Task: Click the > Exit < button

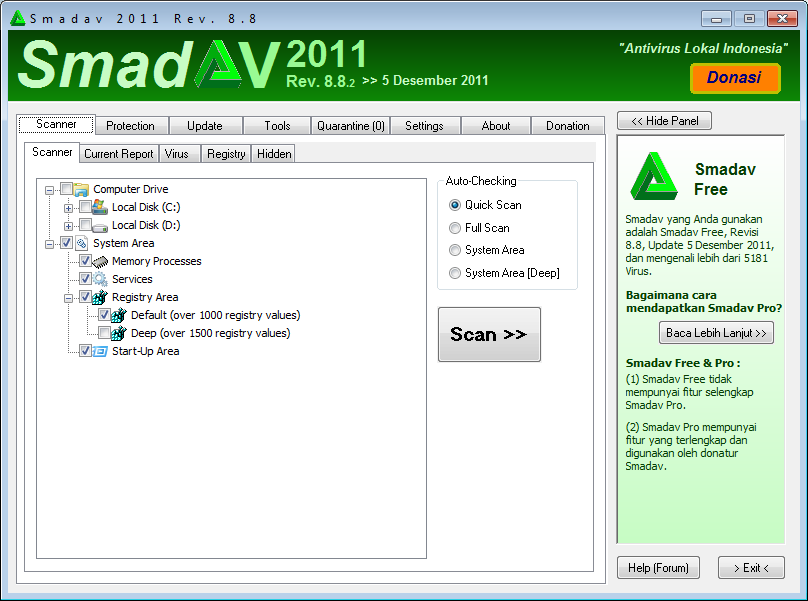Action: [751, 567]
